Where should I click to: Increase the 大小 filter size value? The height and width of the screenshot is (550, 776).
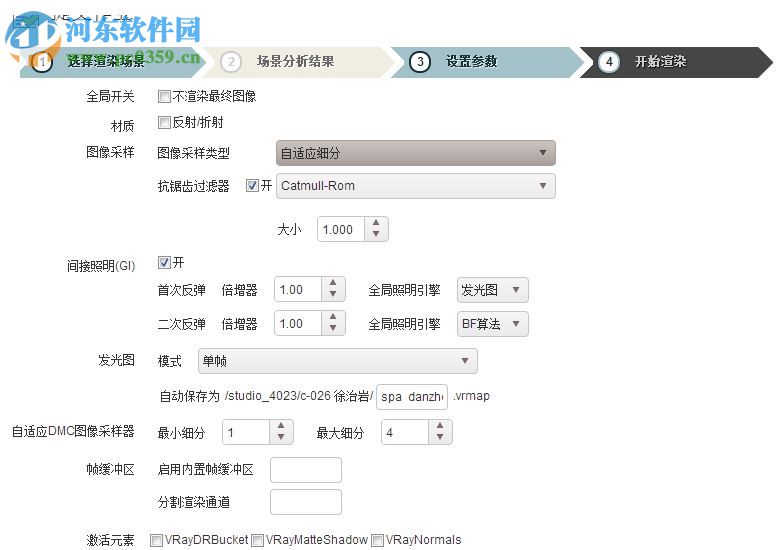coord(376,223)
